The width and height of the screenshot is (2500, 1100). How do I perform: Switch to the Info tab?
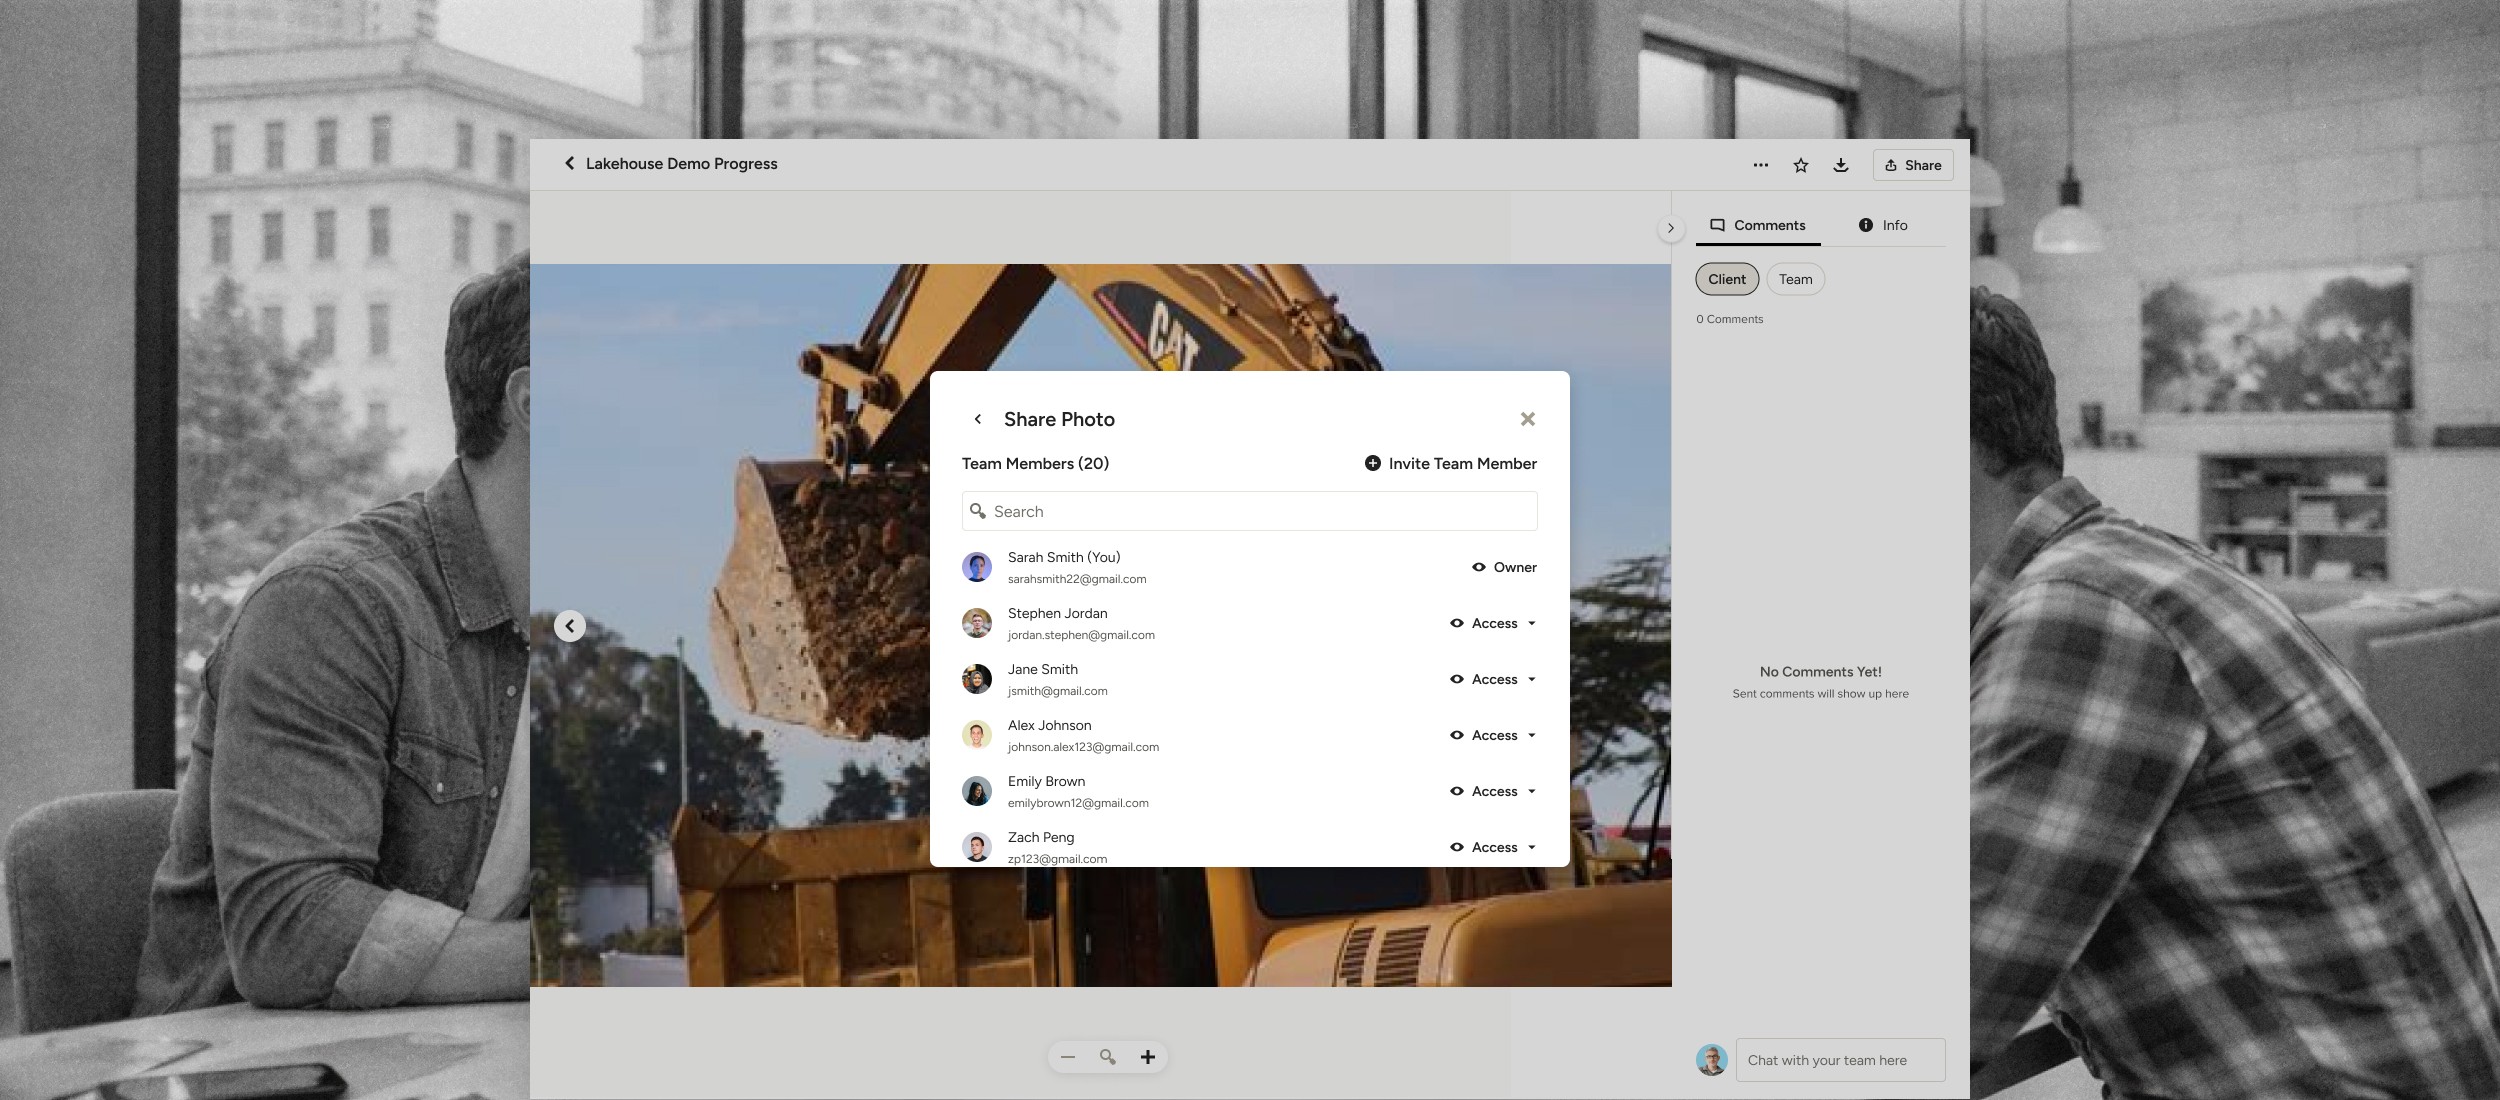[x=1882, y=225]
